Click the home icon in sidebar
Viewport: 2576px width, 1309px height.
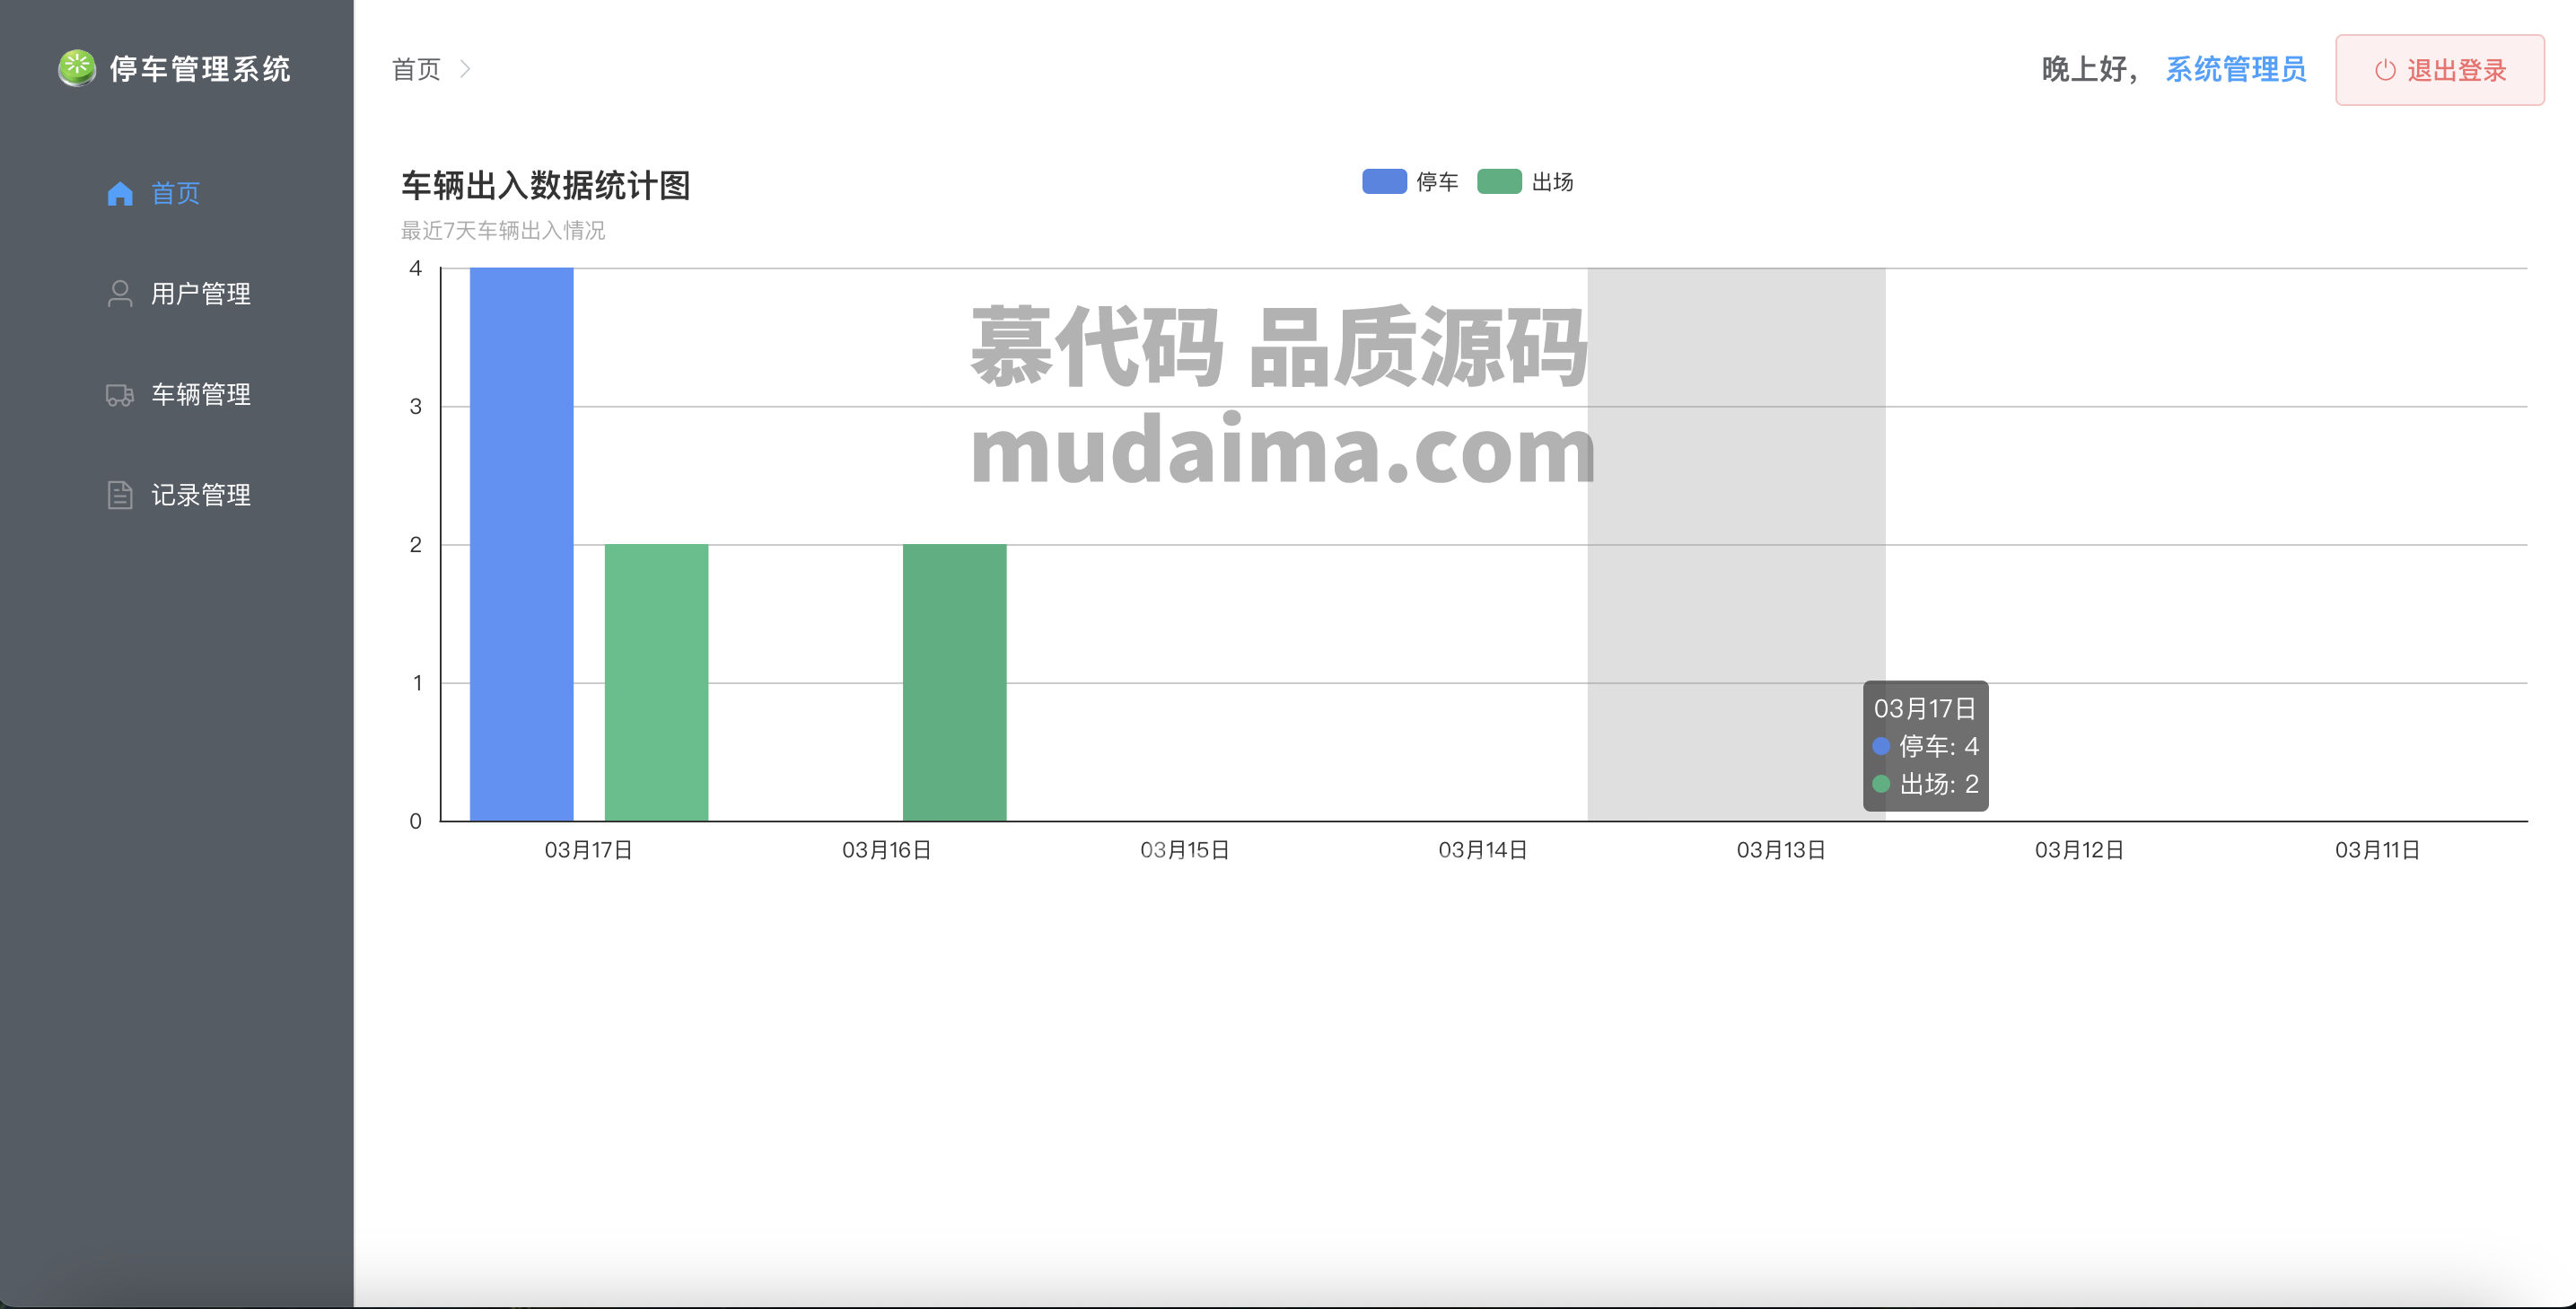click(120, 193)
